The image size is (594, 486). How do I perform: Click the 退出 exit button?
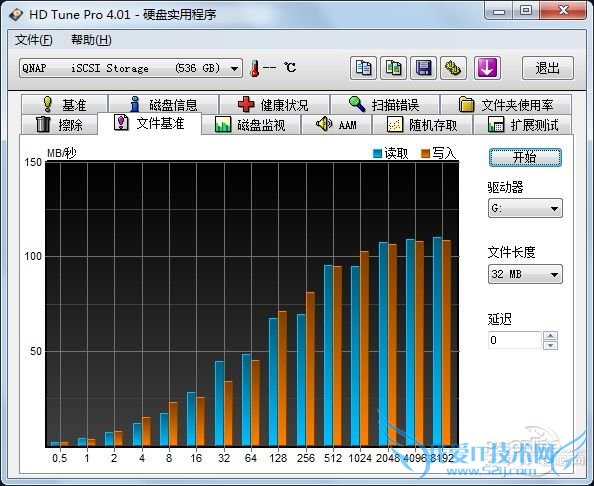[548, 68]
